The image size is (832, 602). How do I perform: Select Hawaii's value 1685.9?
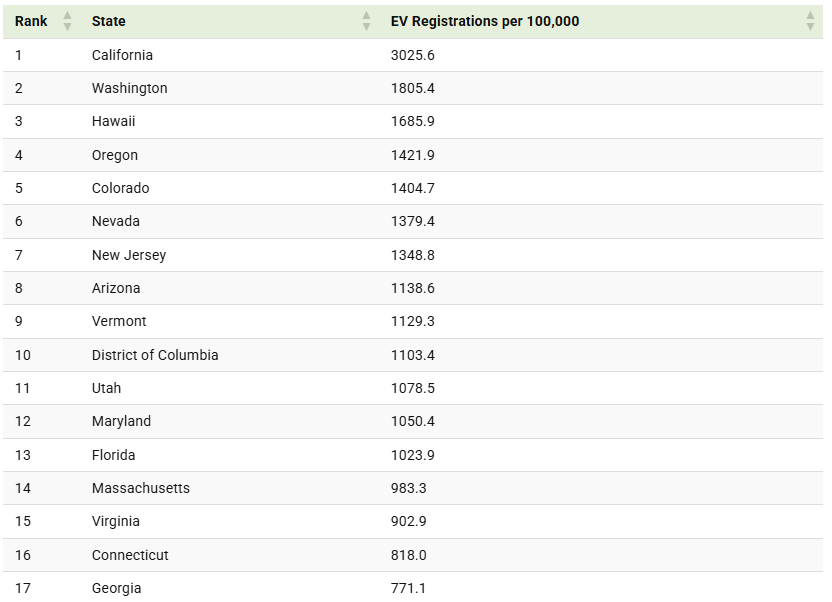(x=412, y=121)
